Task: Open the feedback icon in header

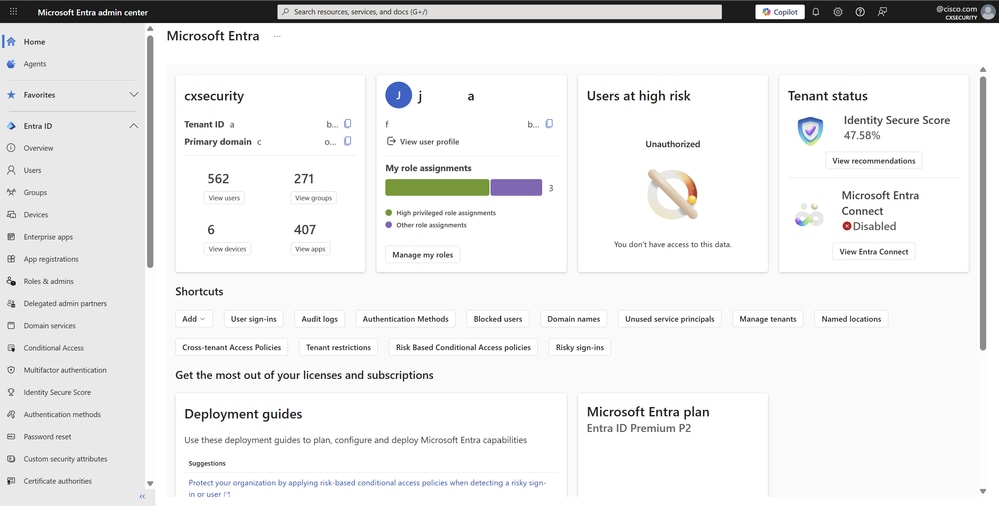Action: point(882,11)
